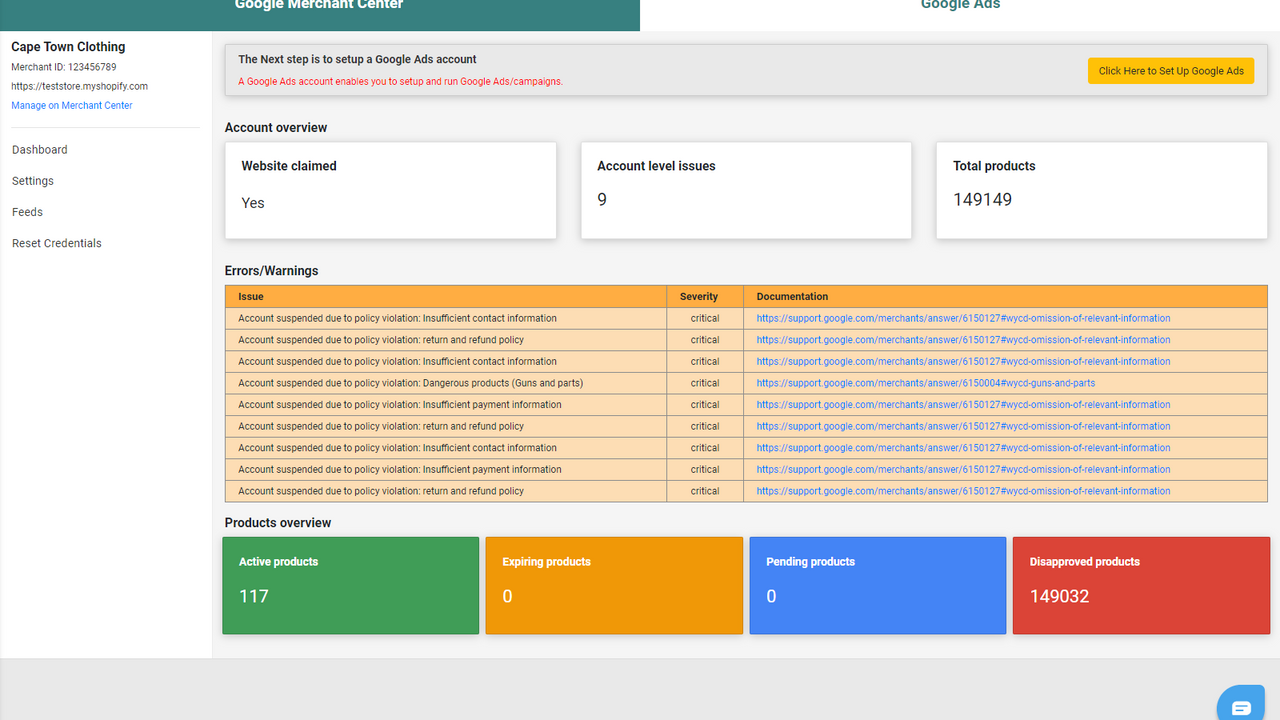Screen dimensions: 1280x720
Task: Open Feeds in the sidebar
Action: 27,212
